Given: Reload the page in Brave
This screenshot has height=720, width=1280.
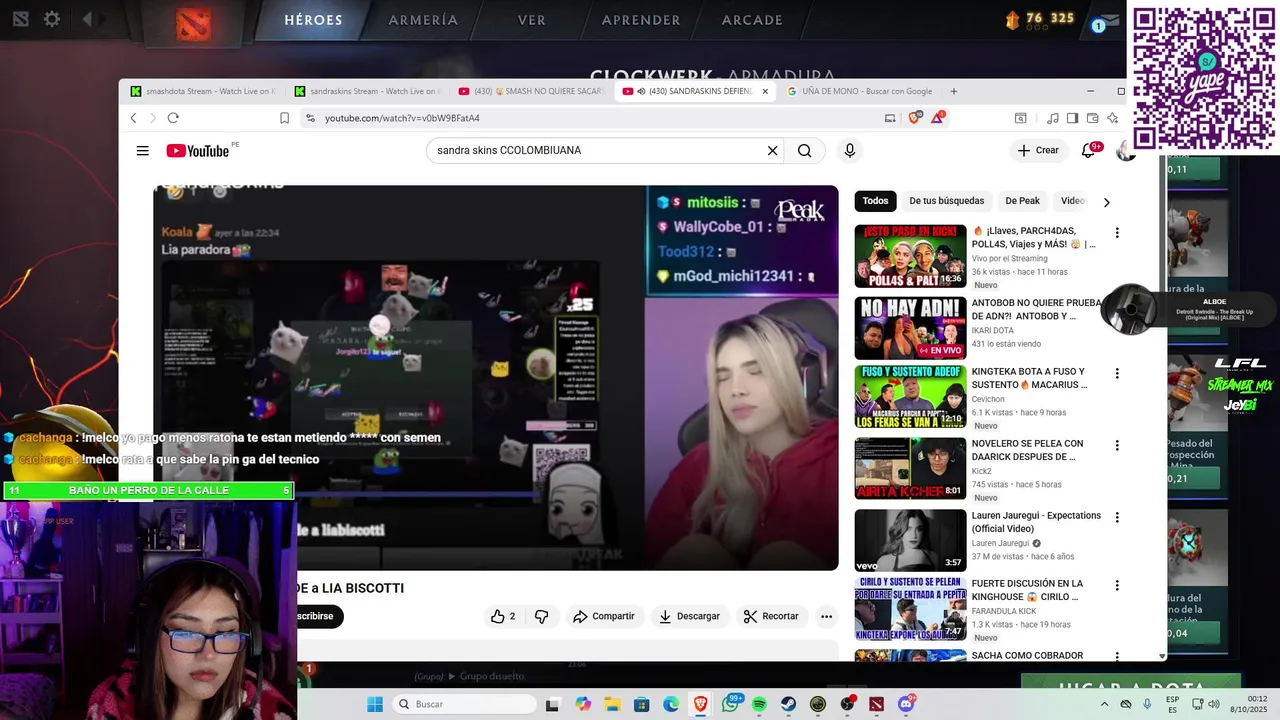Looking at the screenshot, I should [173, 118].
